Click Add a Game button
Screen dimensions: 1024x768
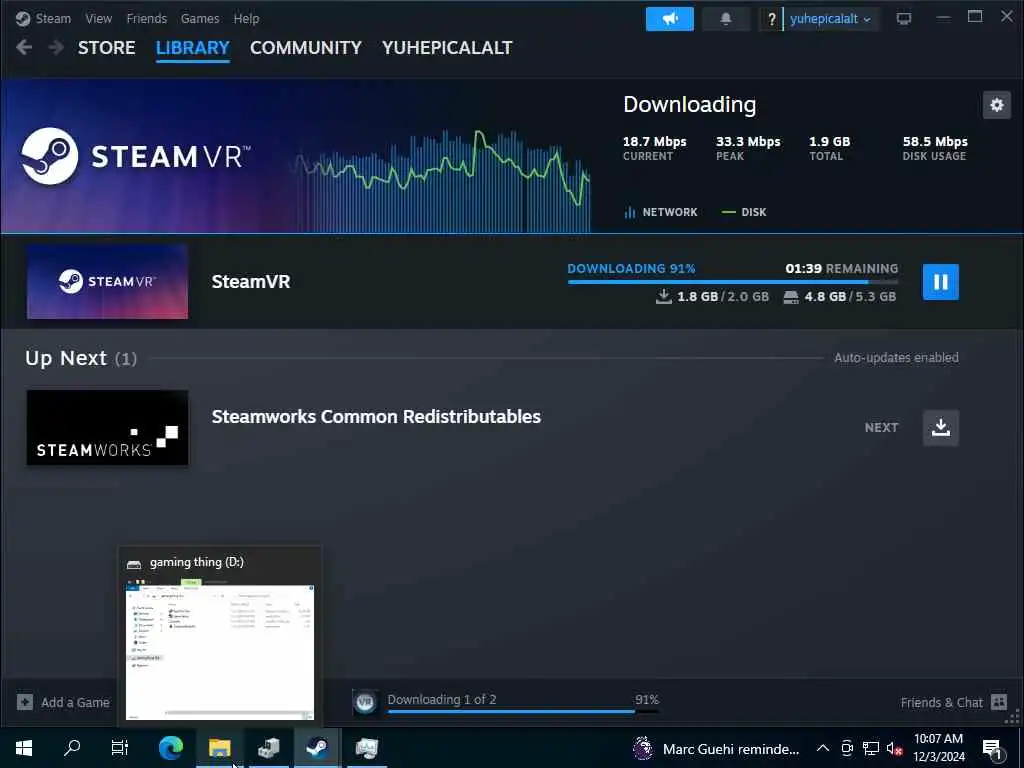[x=63, y=703]
